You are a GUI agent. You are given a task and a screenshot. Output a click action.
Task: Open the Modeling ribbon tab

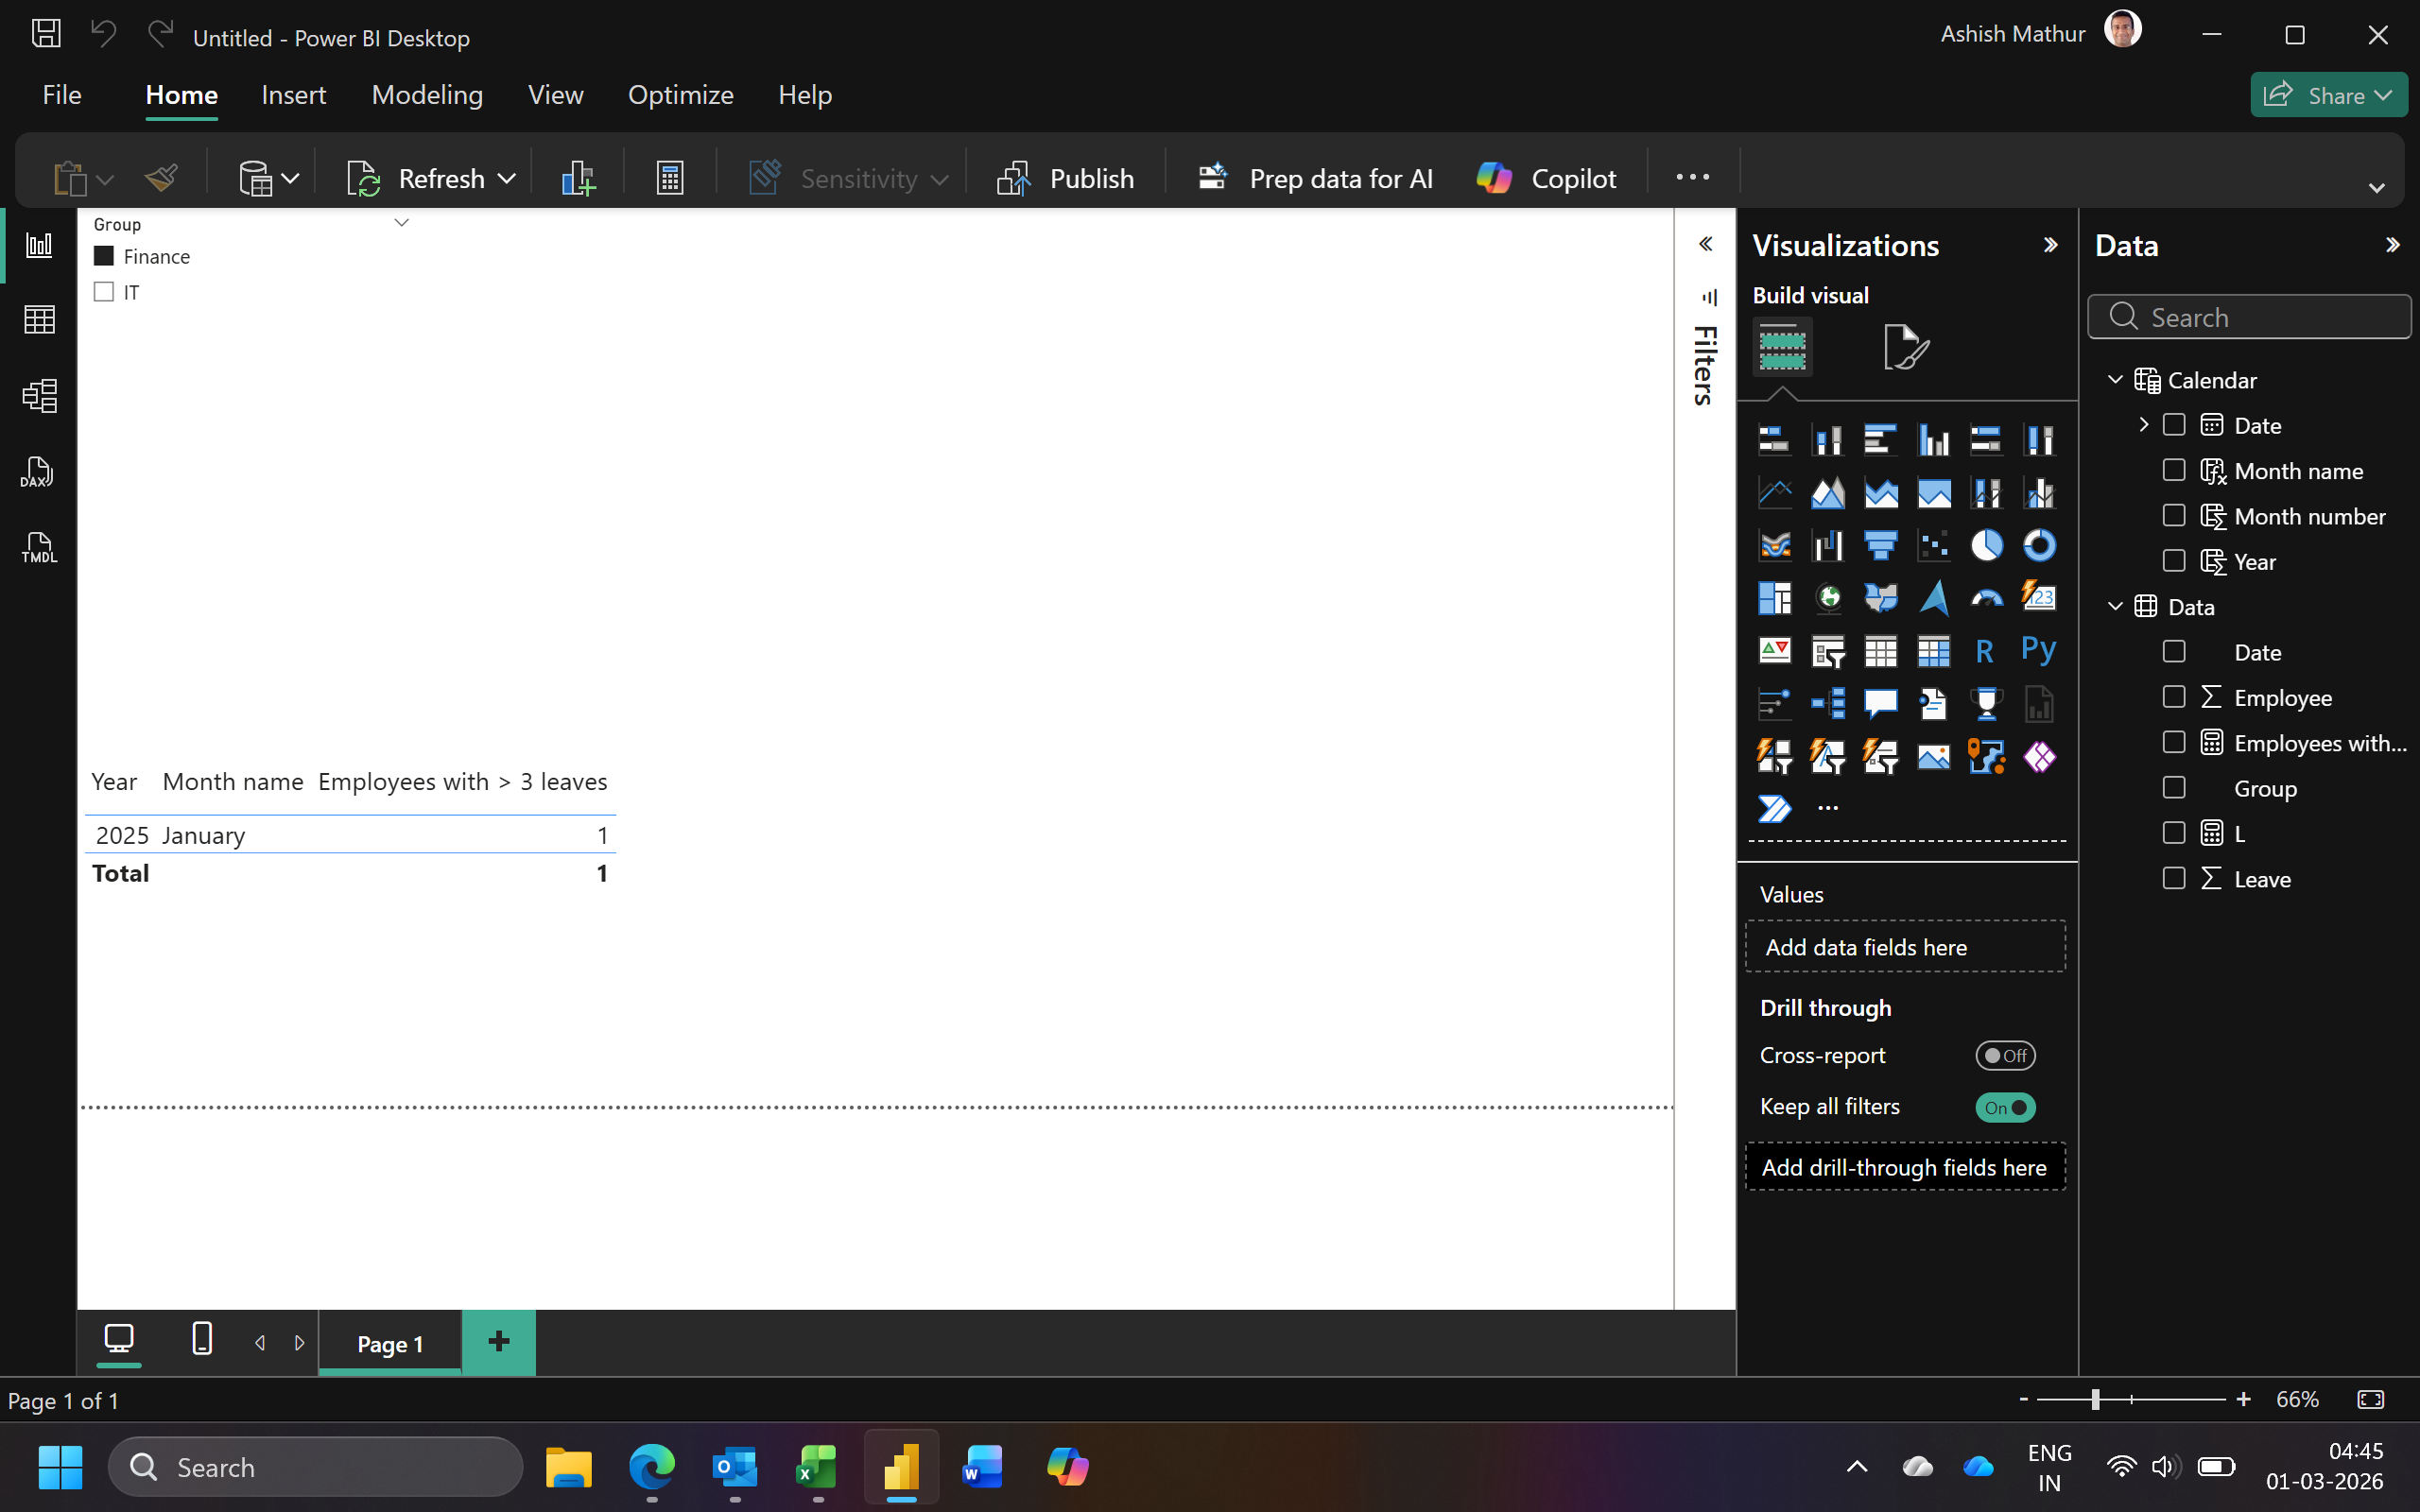(x=427, y=95)
